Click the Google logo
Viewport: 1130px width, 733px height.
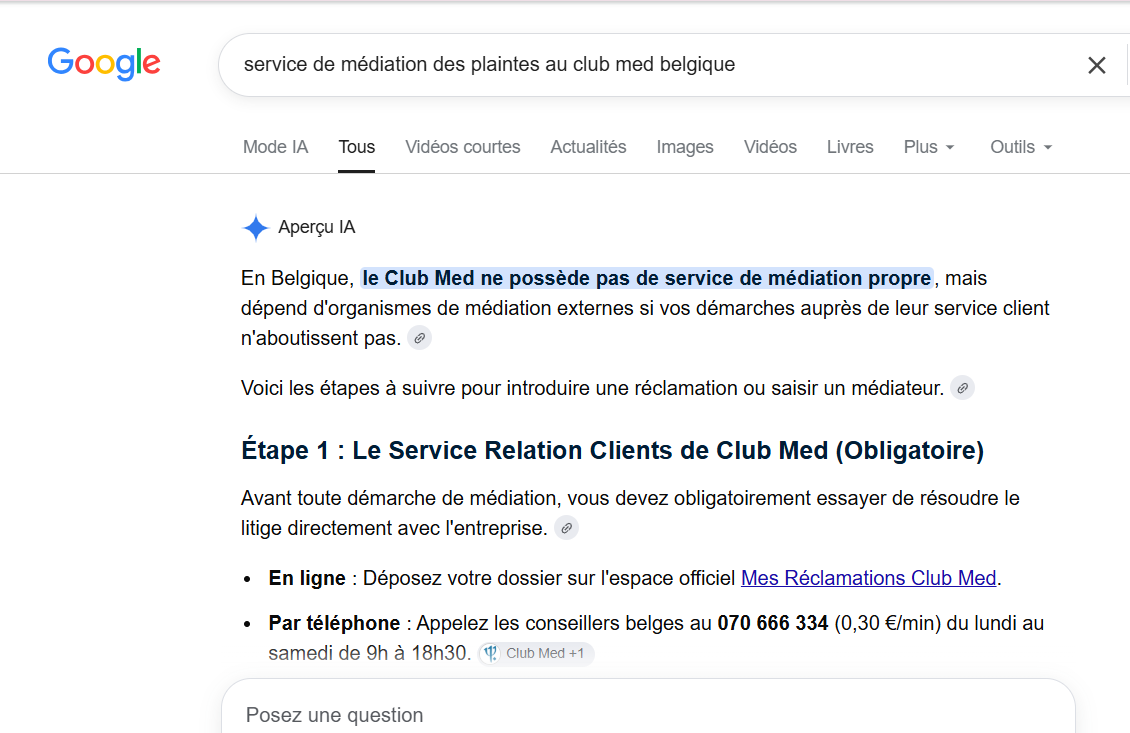point(104,63)
